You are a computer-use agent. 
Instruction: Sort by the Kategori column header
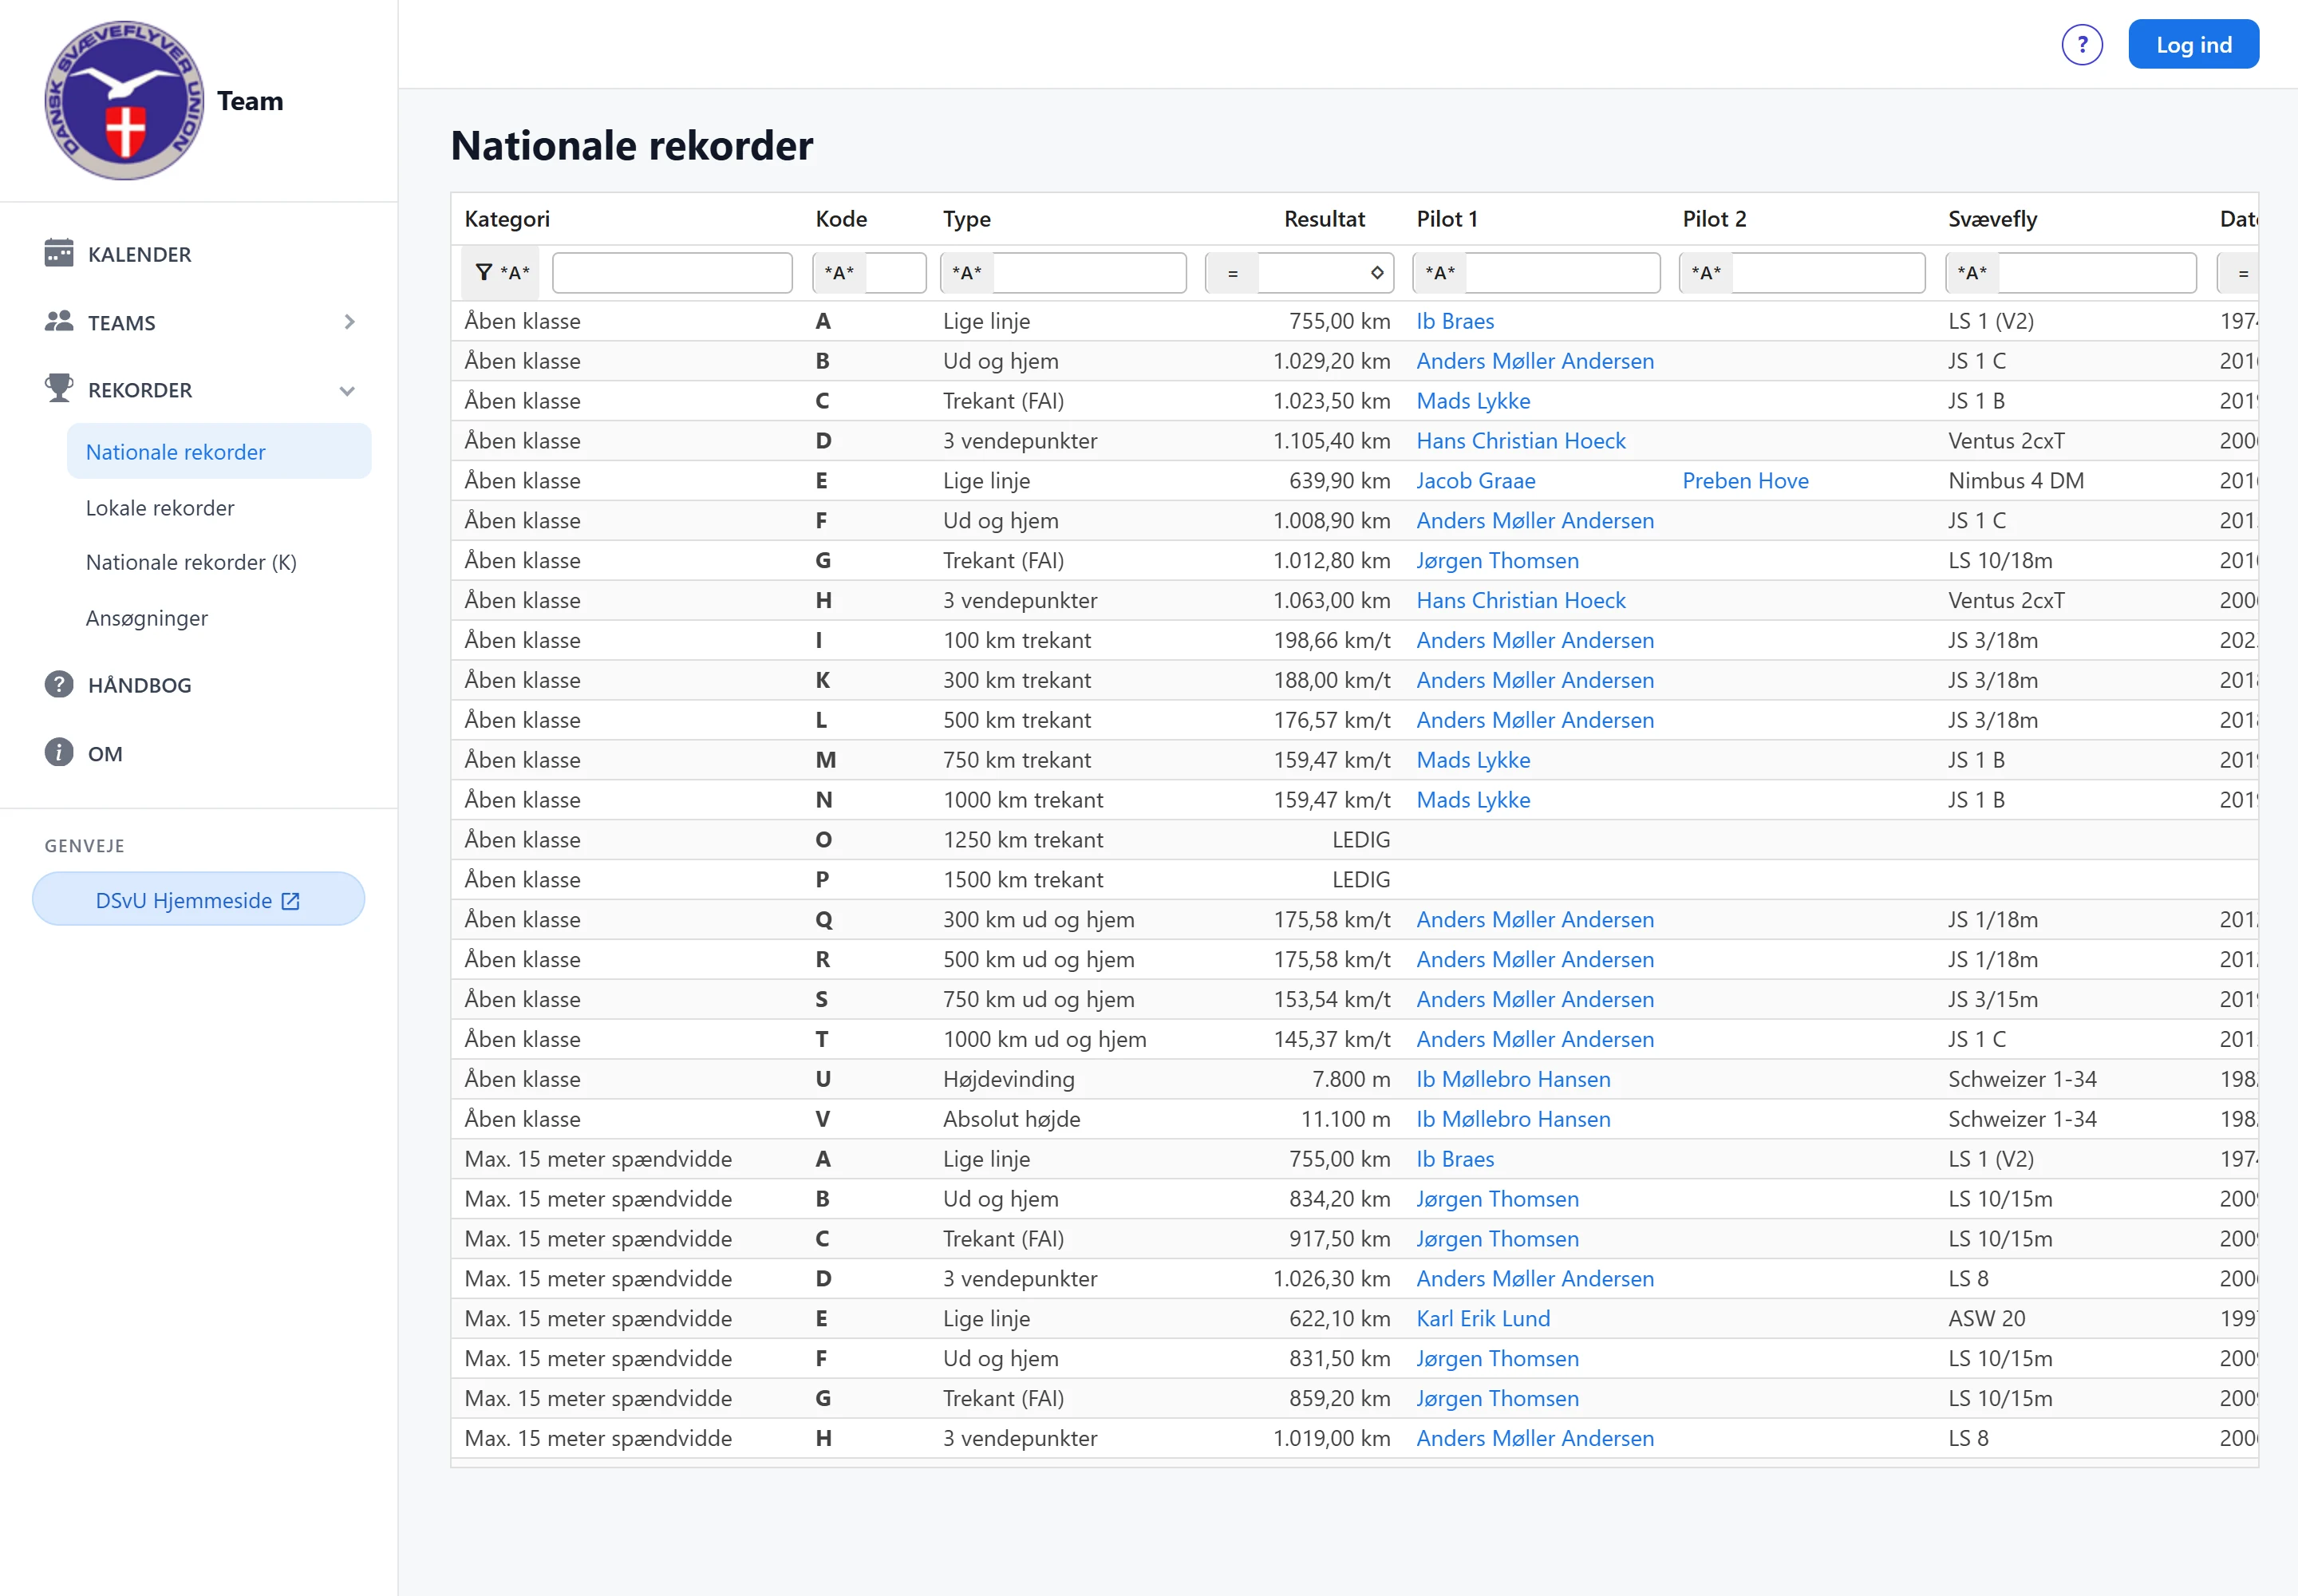[x=507, y=219]
